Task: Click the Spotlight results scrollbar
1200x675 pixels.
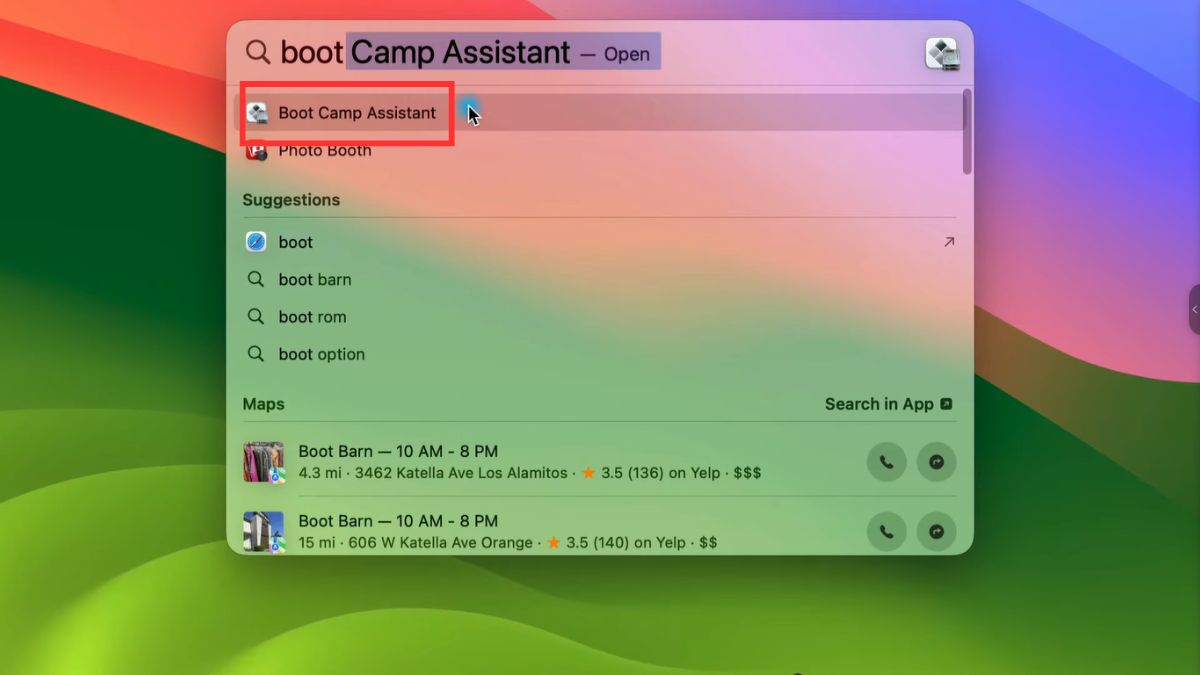Action: pos(967,132)
